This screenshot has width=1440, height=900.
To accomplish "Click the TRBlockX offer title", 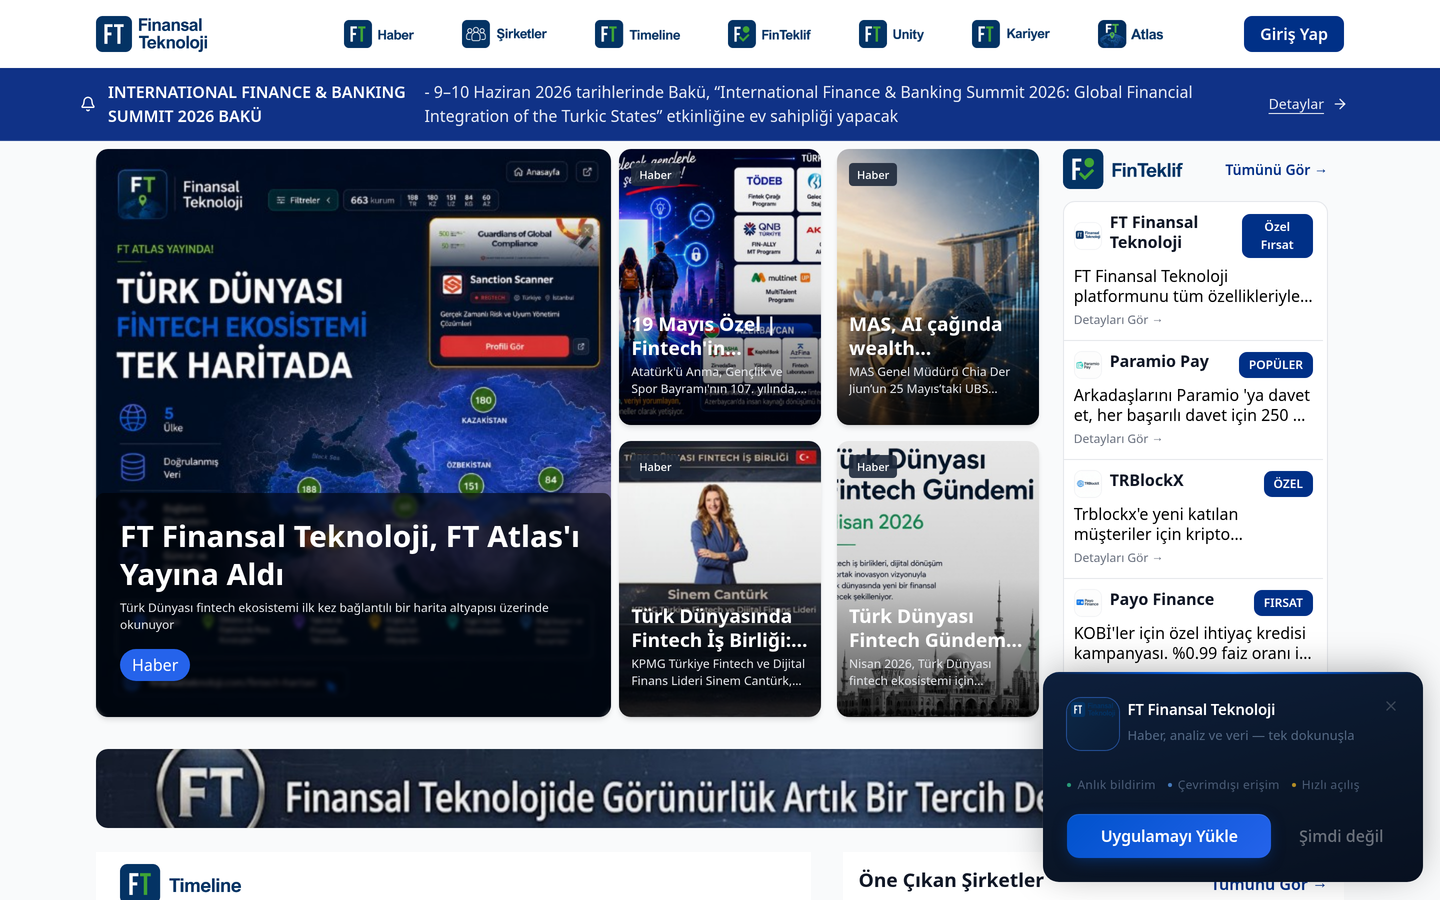I will point(1147,480).
